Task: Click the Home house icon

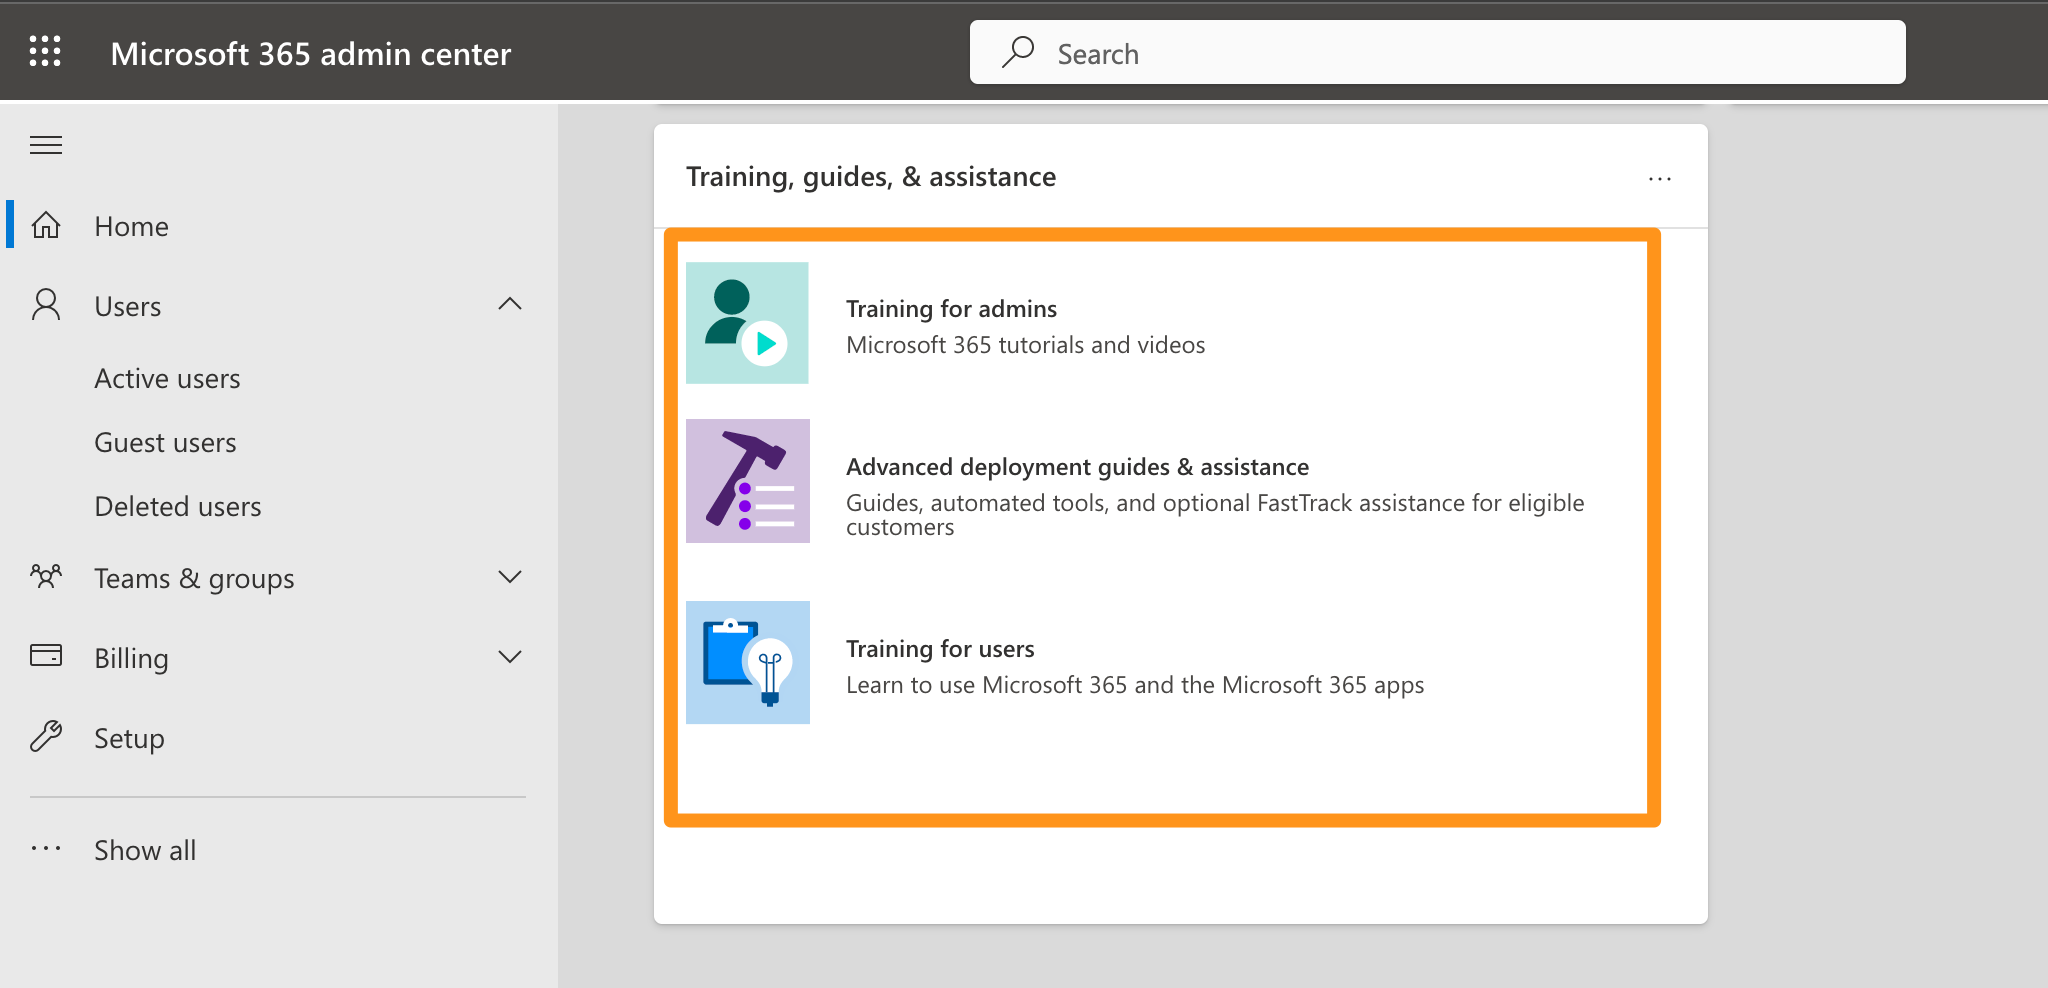Action: (46, 225)
